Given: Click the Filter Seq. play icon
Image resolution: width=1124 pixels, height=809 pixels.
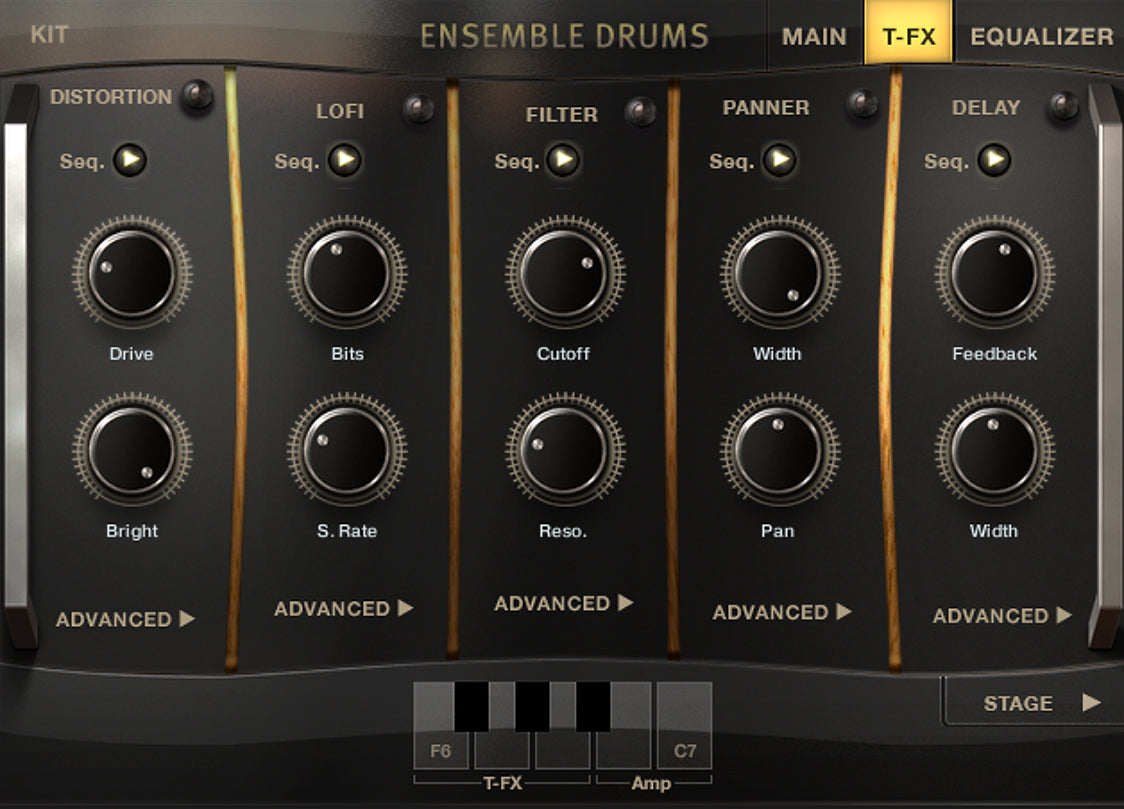Looking at the screenshot, I should [x=563, y=160].
